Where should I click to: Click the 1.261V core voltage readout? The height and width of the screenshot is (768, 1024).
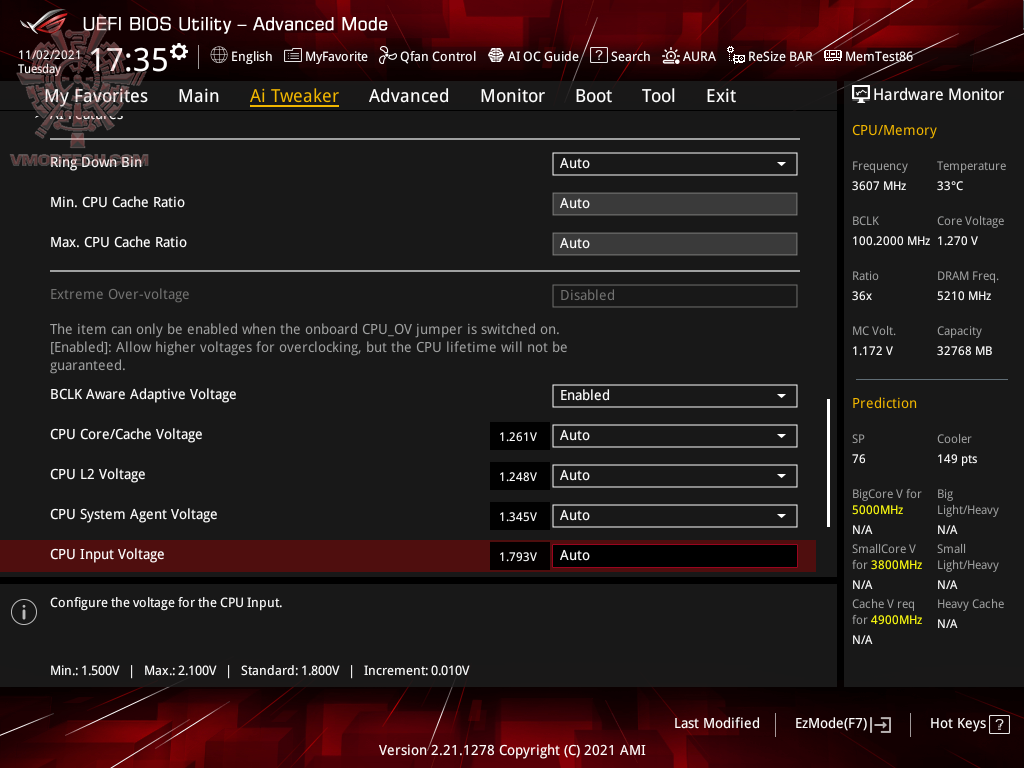pos(519,436)
